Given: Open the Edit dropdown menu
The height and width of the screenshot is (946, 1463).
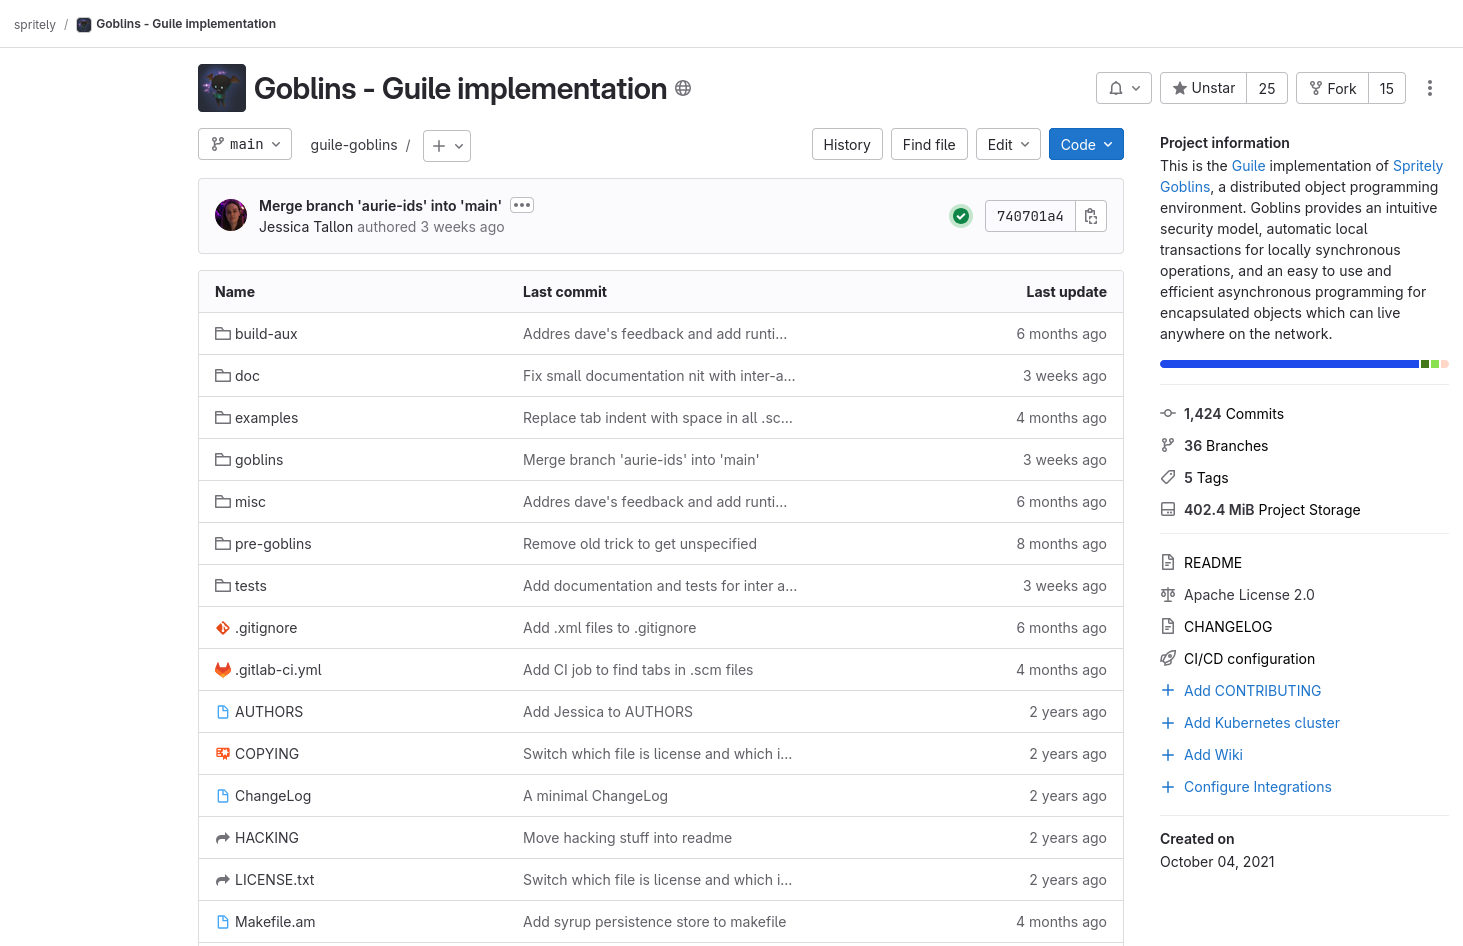Looking at the screenshot, I should coord(1008,144).
